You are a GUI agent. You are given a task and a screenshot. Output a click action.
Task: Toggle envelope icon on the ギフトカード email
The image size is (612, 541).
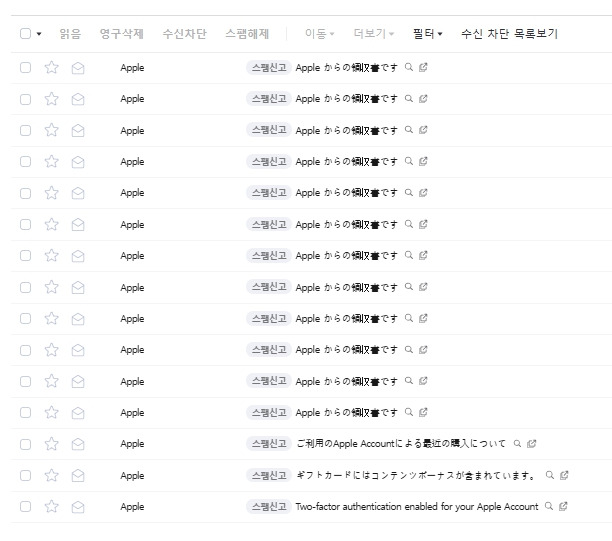tap(78, 475)
